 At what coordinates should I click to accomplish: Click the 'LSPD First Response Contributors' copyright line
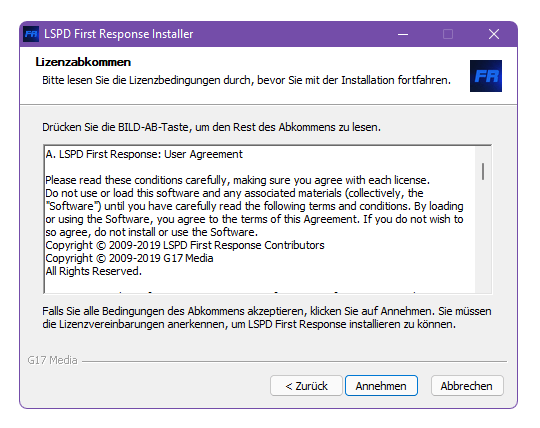click(185, 245)
